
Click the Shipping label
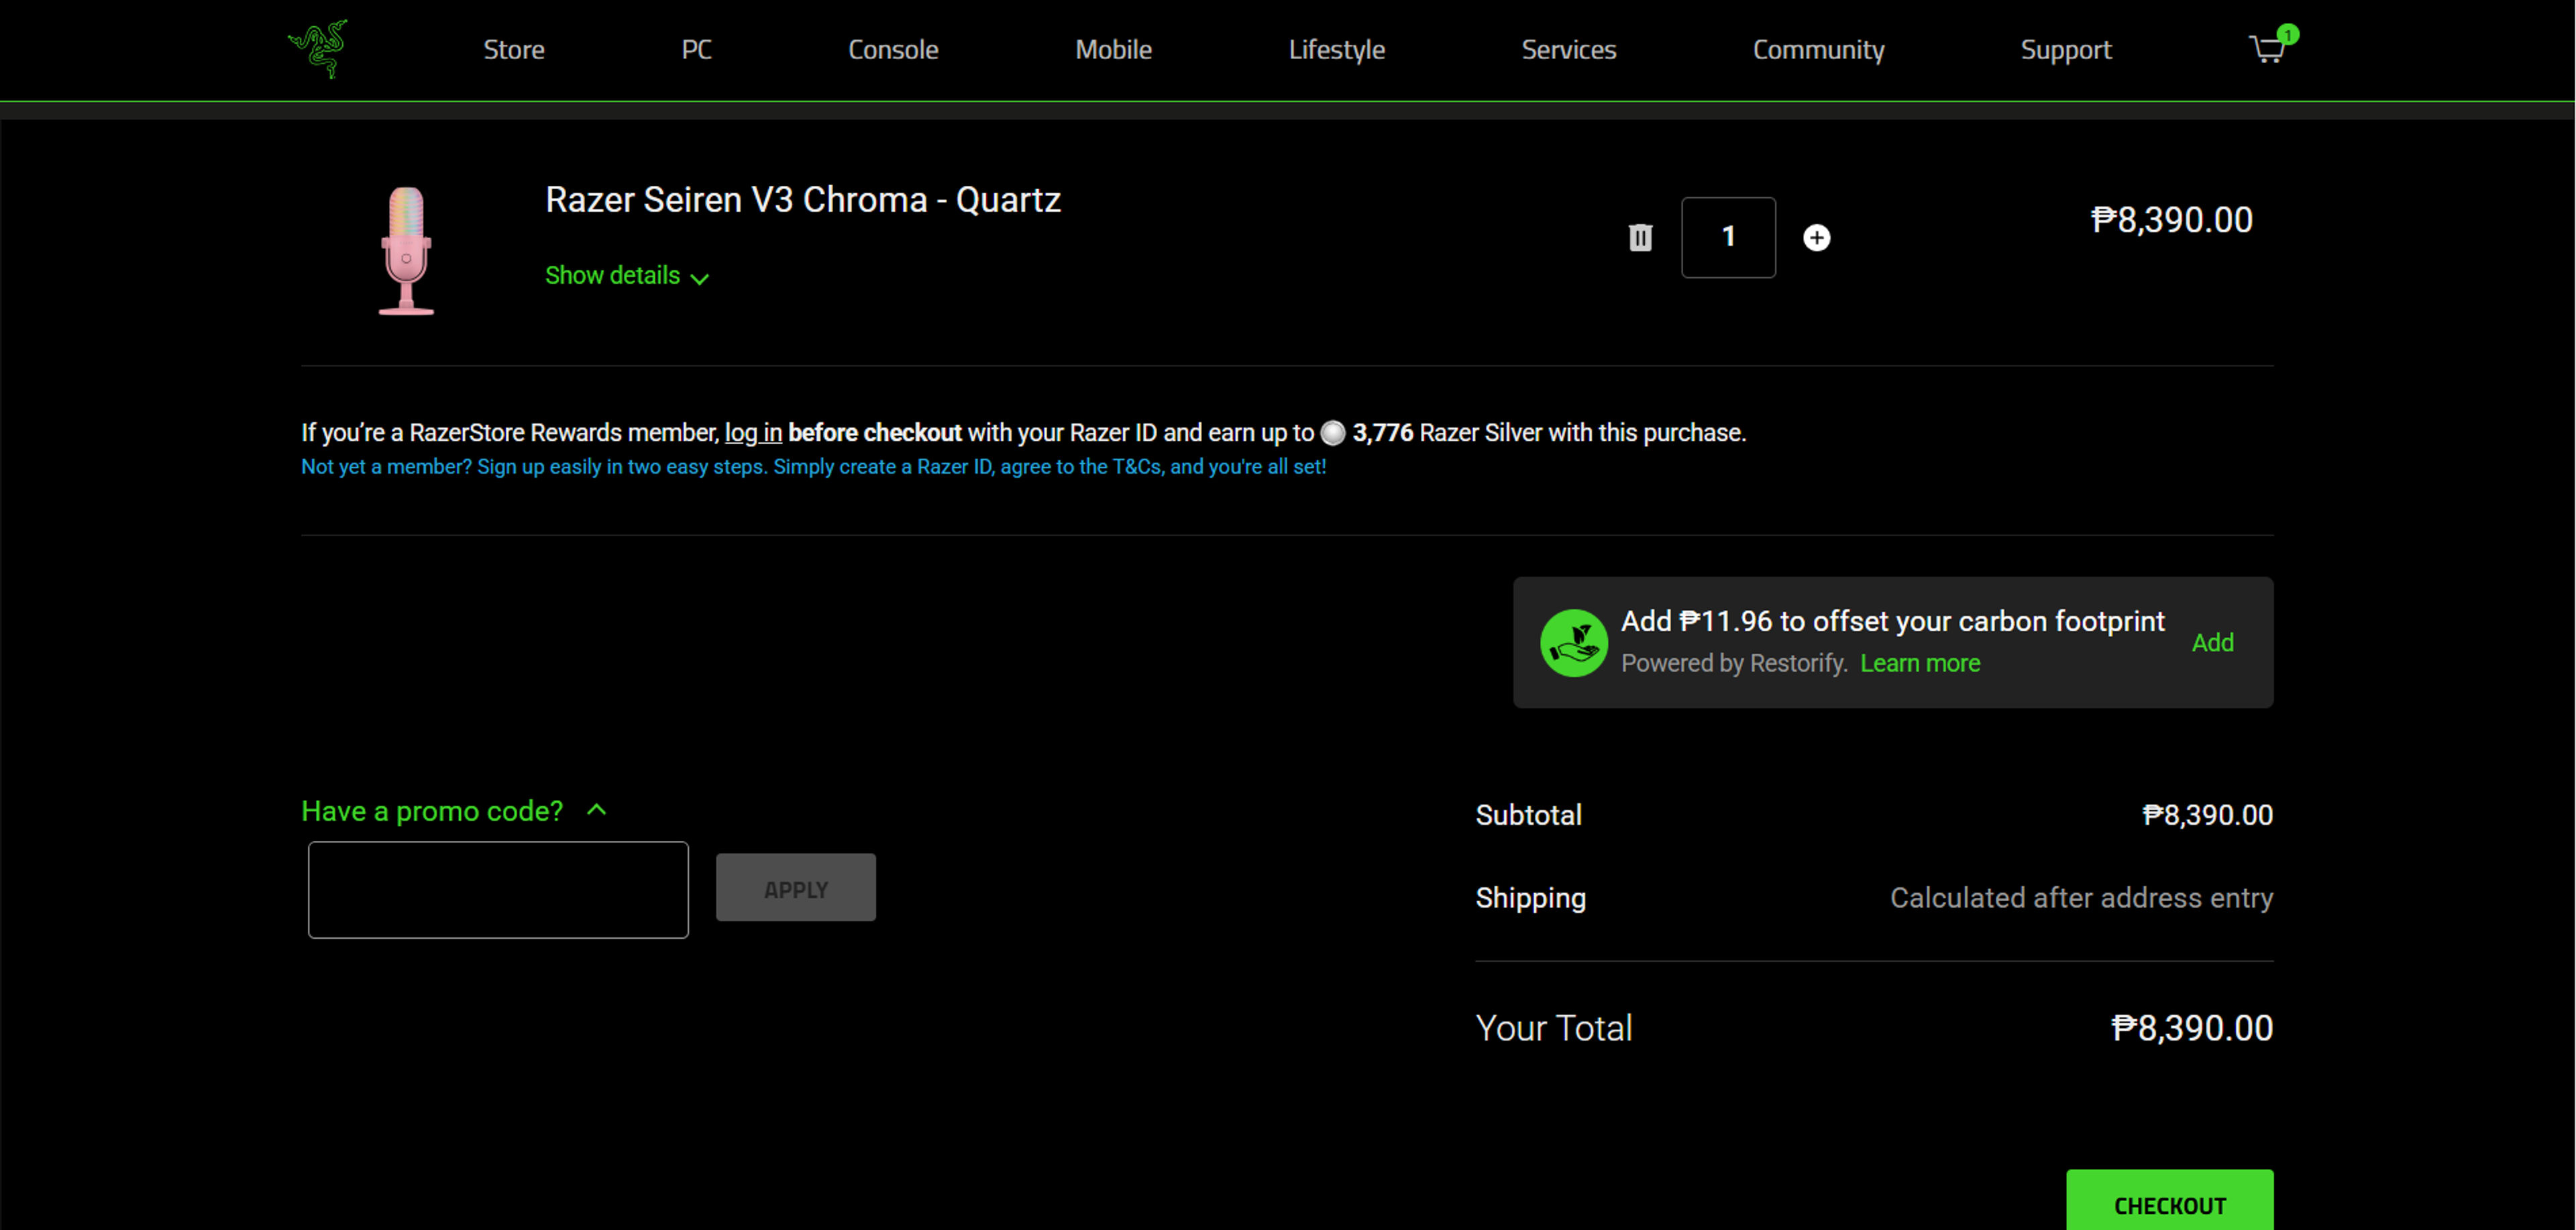[1530, 898]
